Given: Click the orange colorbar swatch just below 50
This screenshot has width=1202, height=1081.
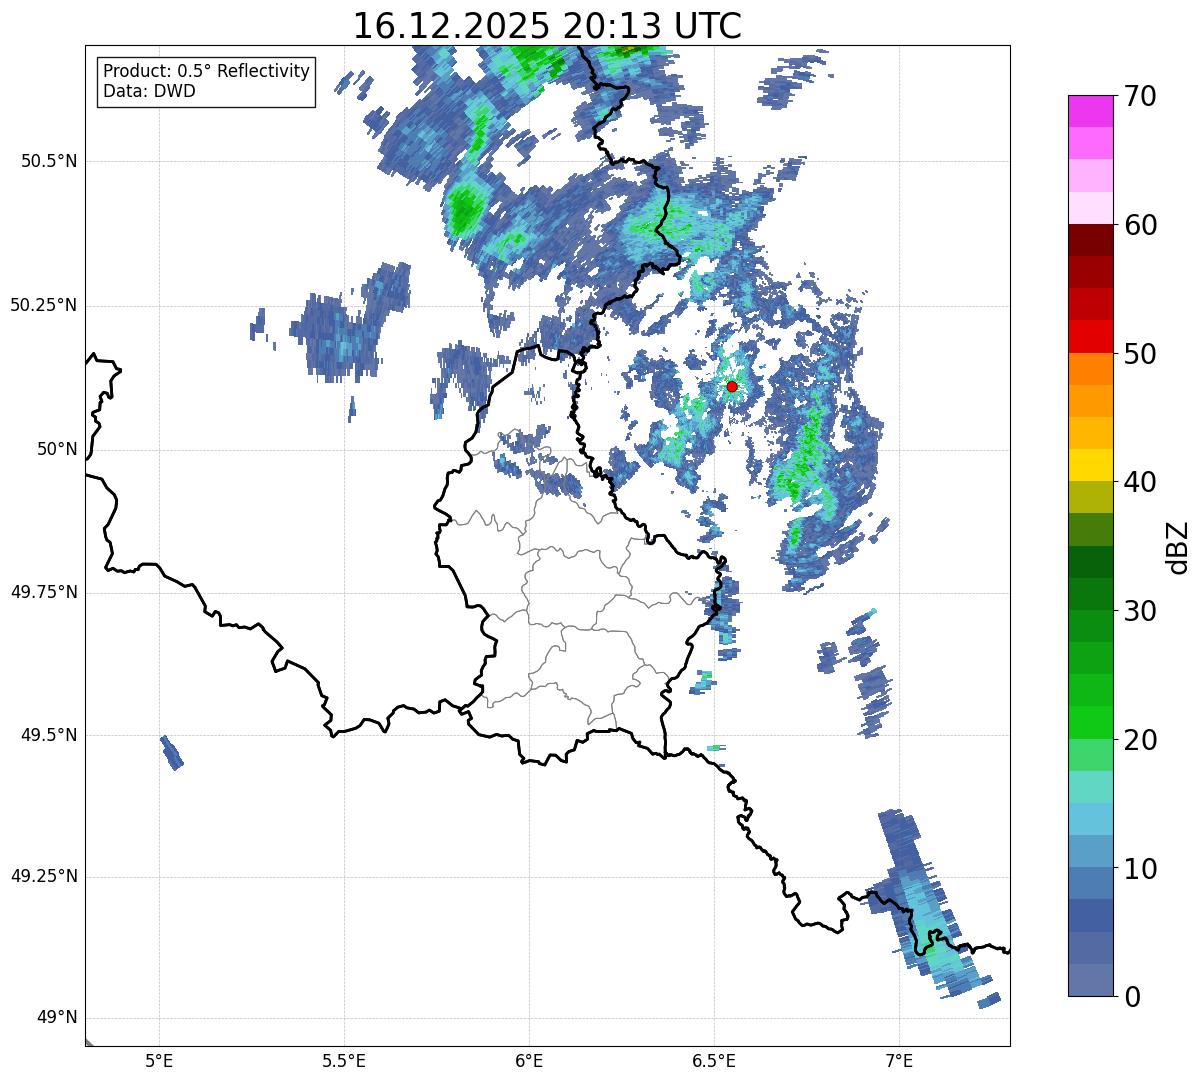Looking at the screenshot, I should click(1090, 369).
